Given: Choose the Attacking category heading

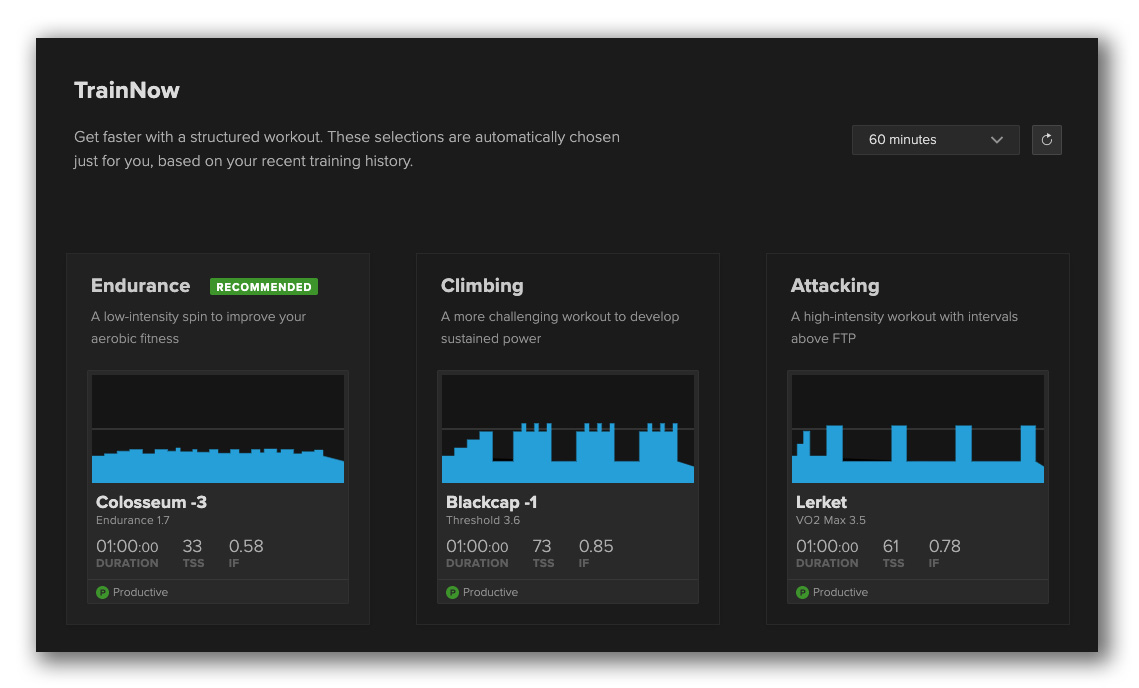Looking at the screenshot, I should click(x=835, y=286).
